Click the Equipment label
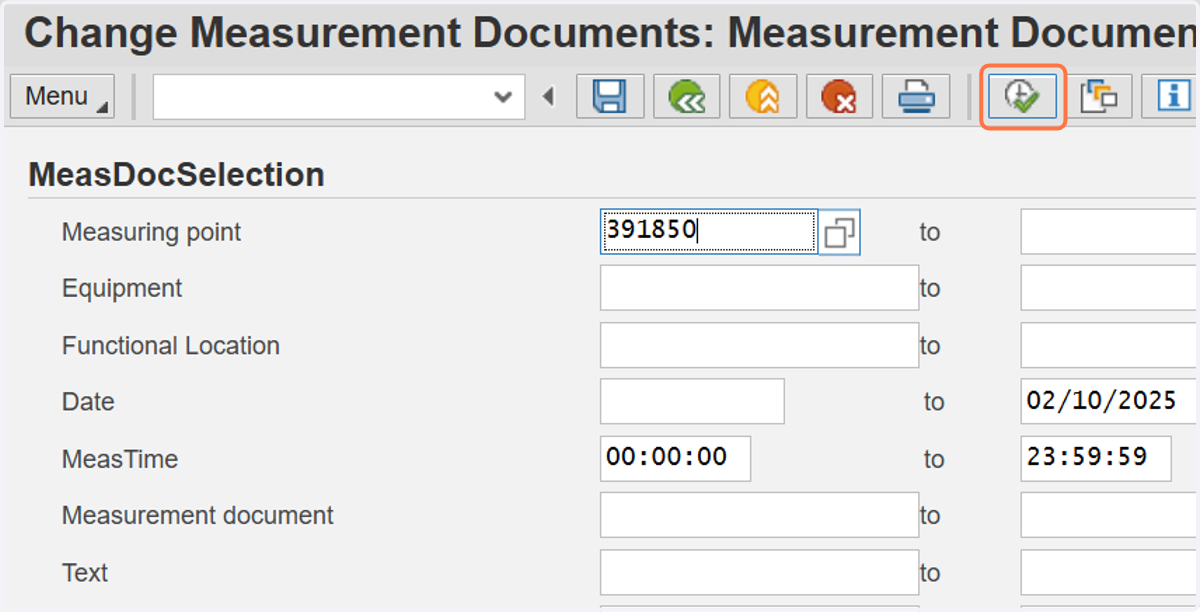This screenshot has width=1200, height=612. coord(122,288)
